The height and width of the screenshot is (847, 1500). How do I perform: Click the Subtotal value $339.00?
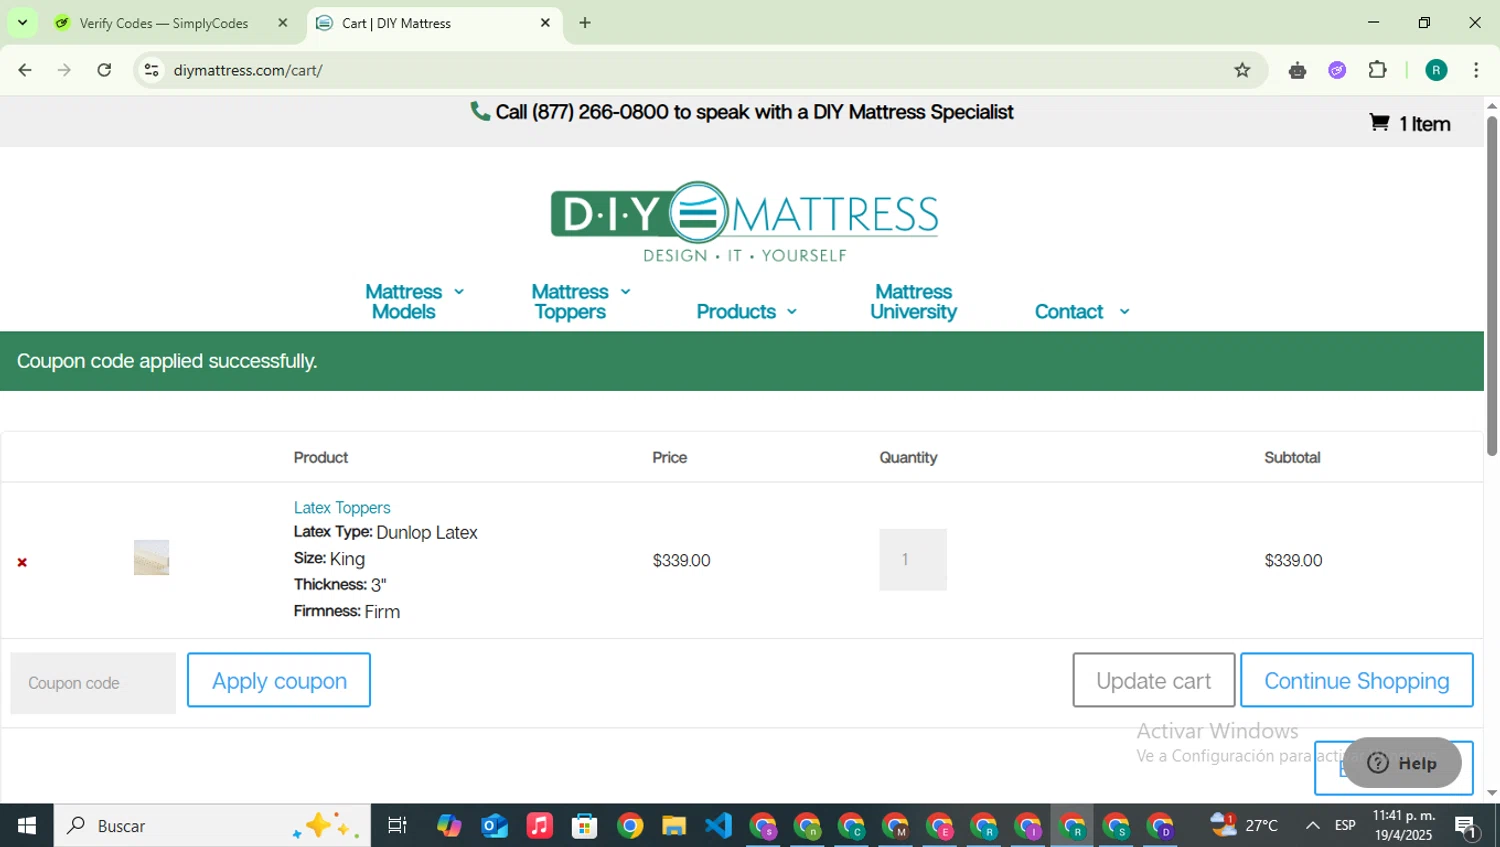tap(1293, 560)
